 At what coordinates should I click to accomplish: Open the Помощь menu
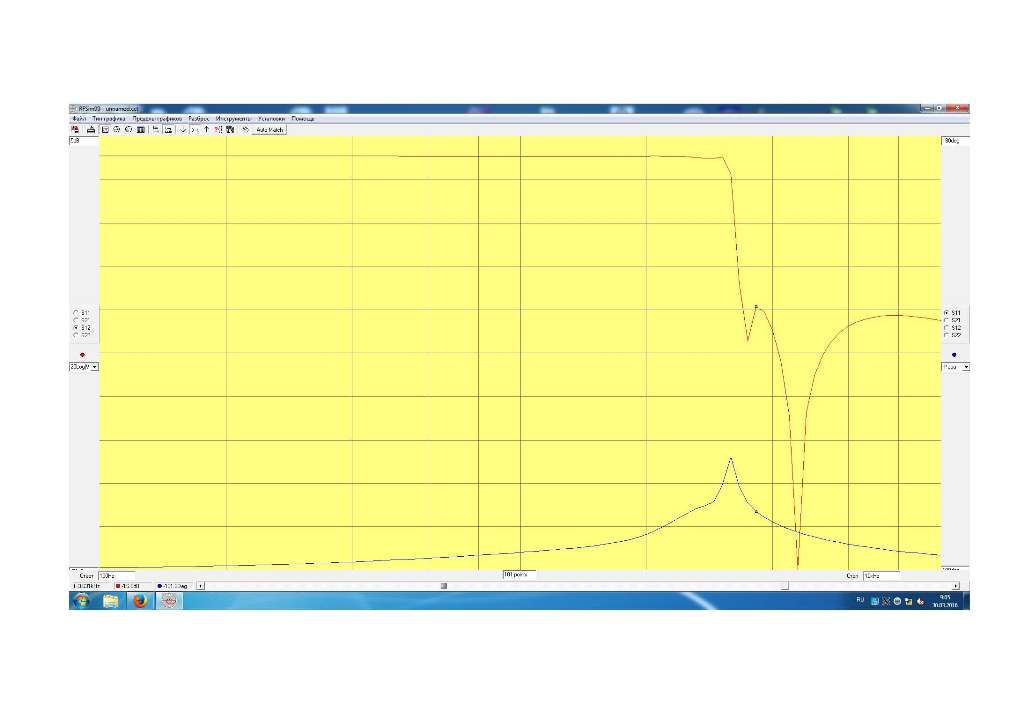pos(303,118)
